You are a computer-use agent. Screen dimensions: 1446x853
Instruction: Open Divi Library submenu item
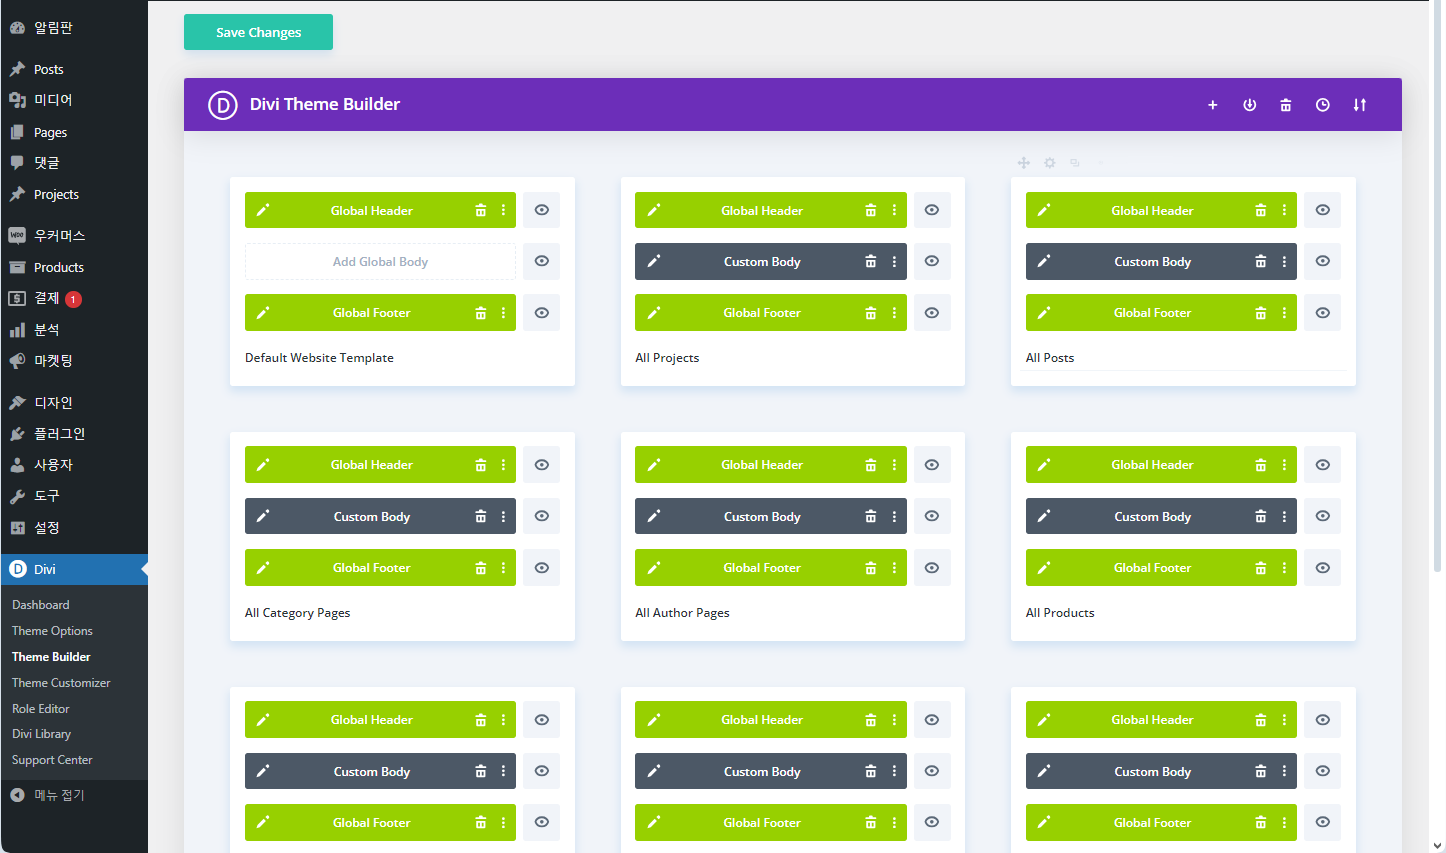click(x=41, y=734)
